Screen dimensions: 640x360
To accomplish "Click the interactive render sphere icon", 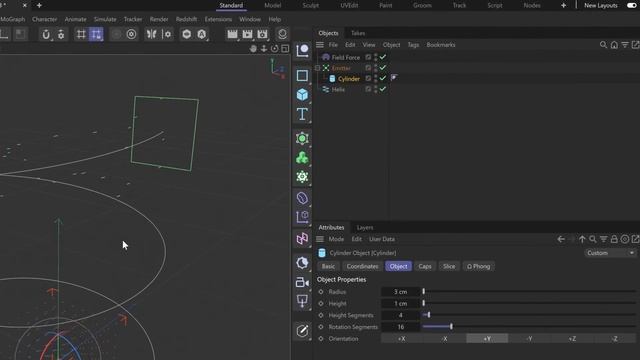I will (x=282, y=34).
